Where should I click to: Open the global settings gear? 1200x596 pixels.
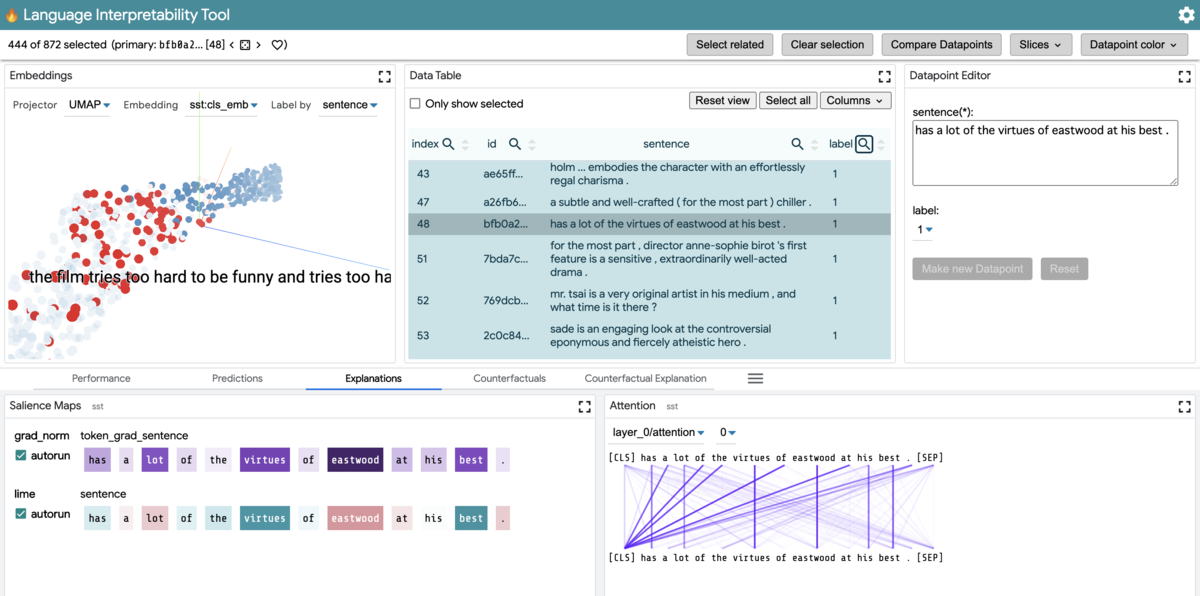click(x=1186, y=15)
